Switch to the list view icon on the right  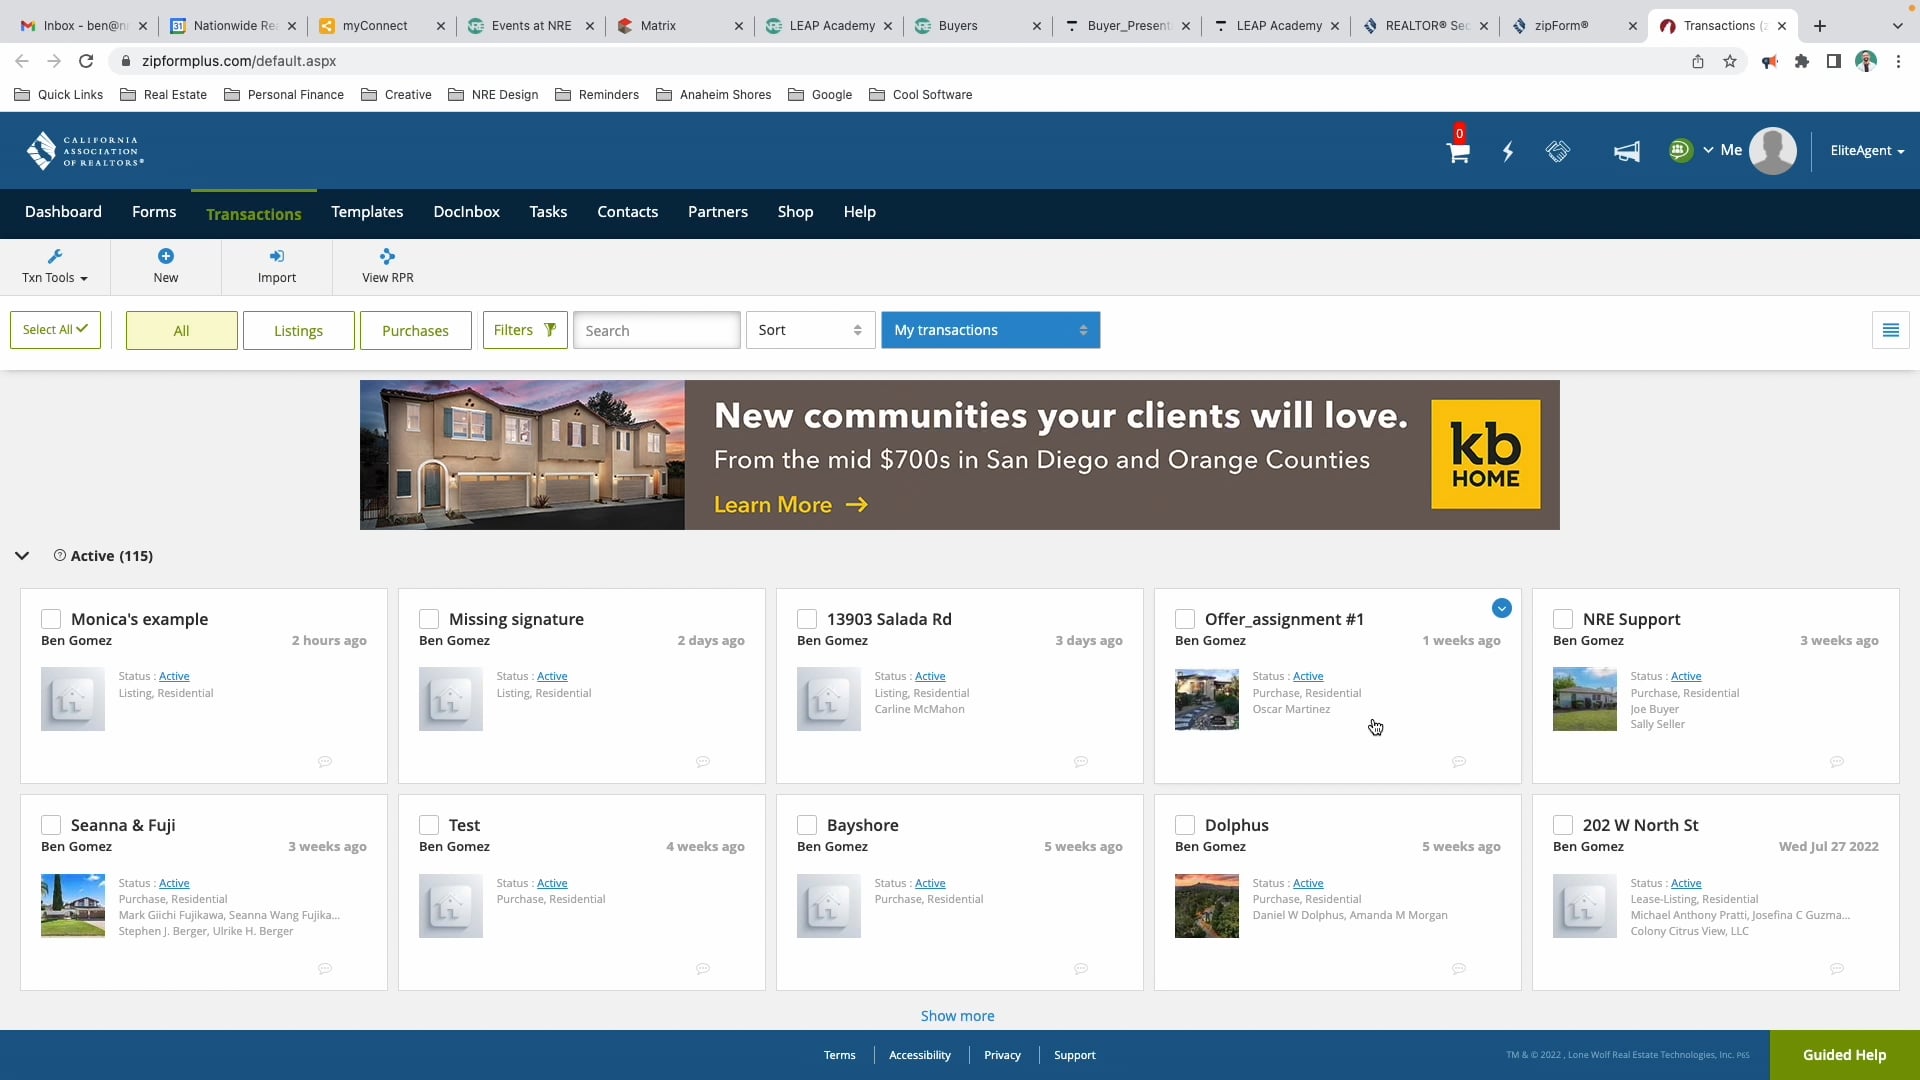(x=1890, y=329)
